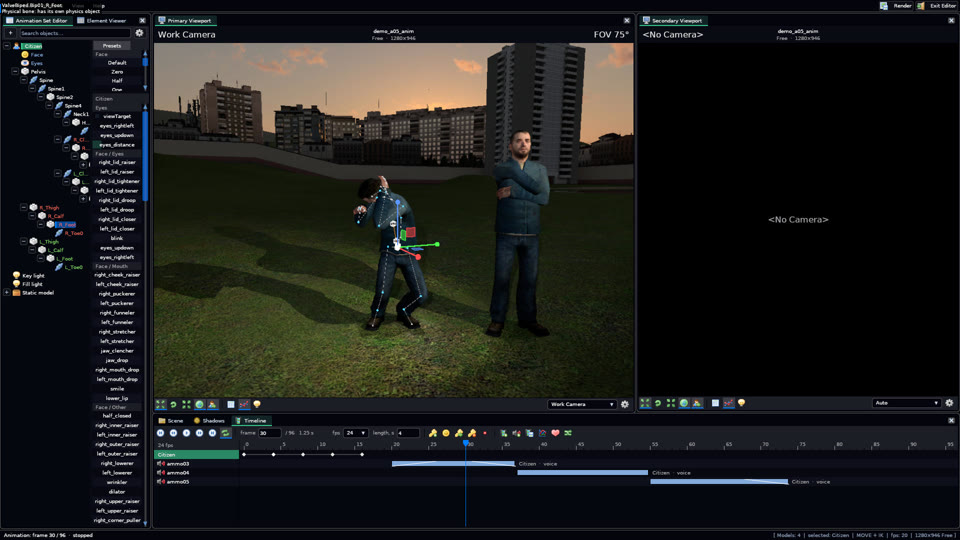Switch to the Shadows tab

click(x=209, y=421)
